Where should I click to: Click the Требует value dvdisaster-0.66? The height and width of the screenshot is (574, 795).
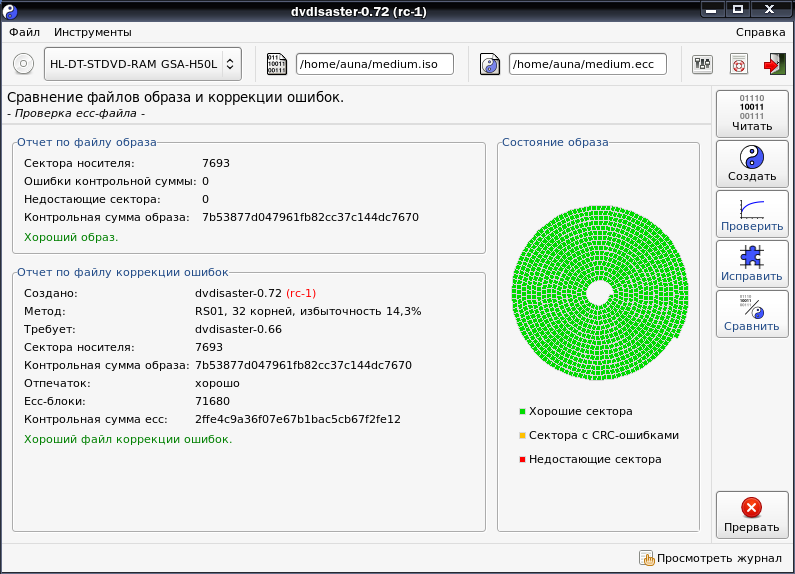238,330
